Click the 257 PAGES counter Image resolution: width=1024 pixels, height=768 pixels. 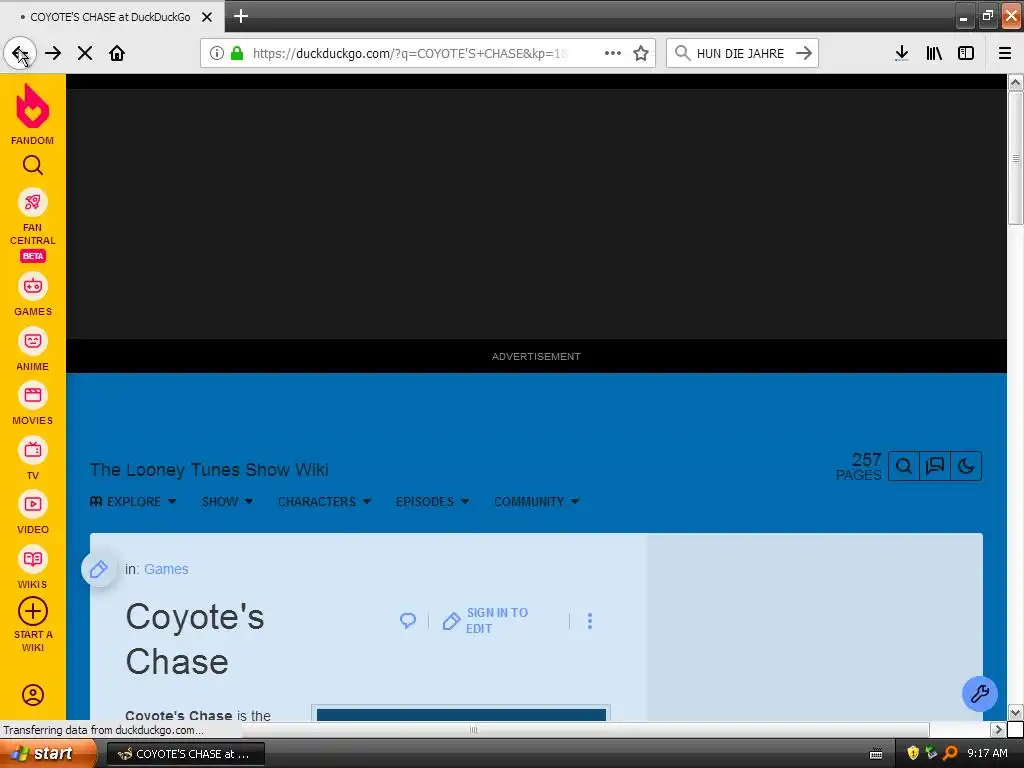click(859, 466)
